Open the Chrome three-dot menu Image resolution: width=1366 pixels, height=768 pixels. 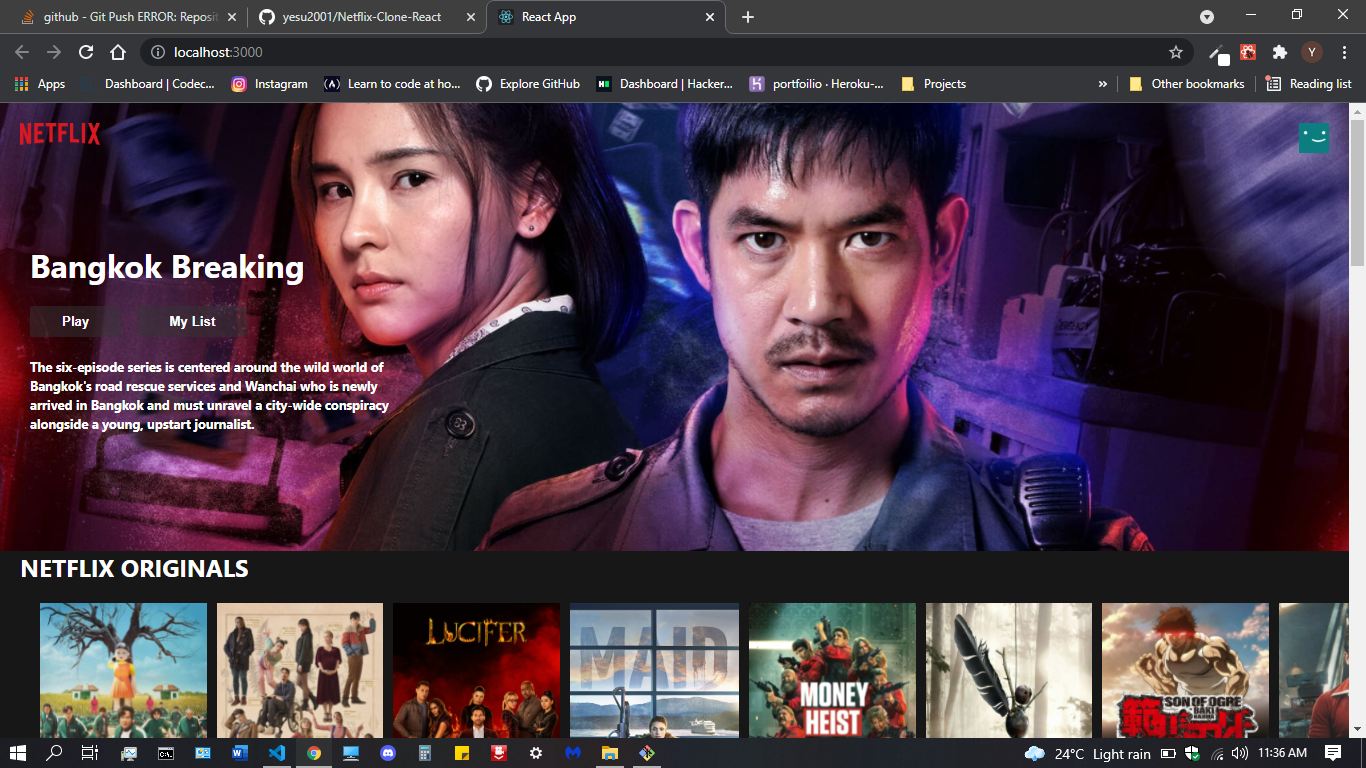click(1344, 52)
